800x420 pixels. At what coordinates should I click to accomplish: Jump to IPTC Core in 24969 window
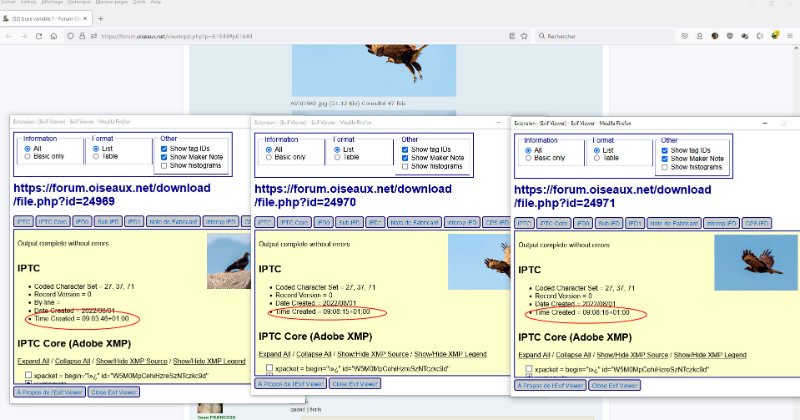pyautogui.click(x=53, y=221)
